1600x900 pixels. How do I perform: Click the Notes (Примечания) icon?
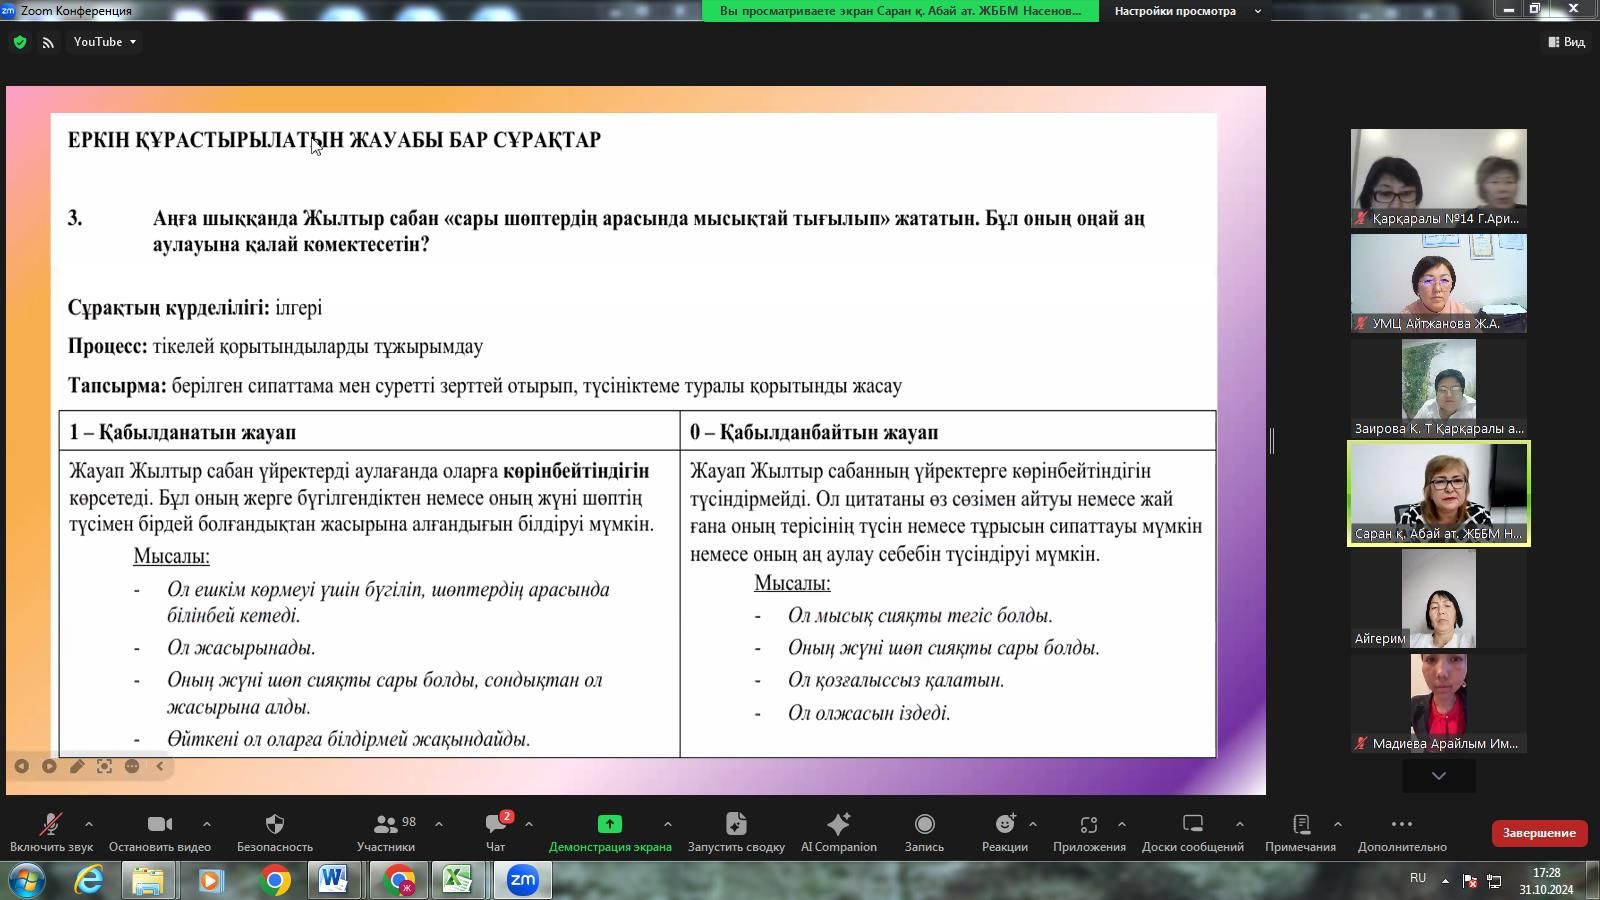click(x=1300, y=825)
